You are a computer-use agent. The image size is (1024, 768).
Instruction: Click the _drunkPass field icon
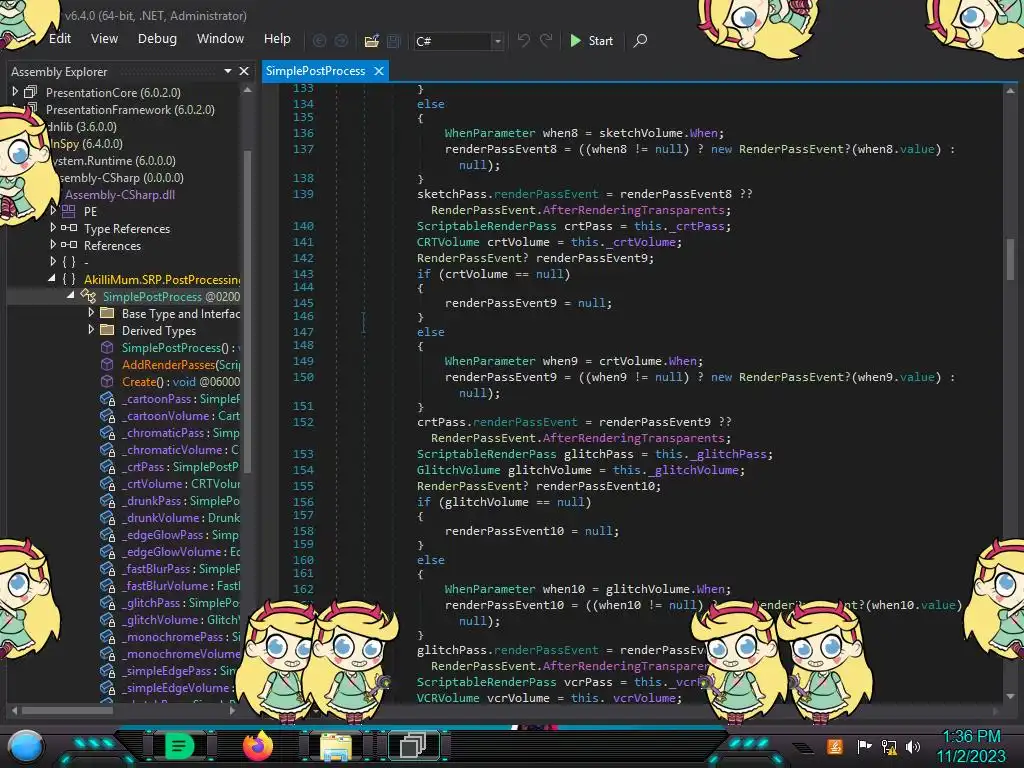(107, 501)
